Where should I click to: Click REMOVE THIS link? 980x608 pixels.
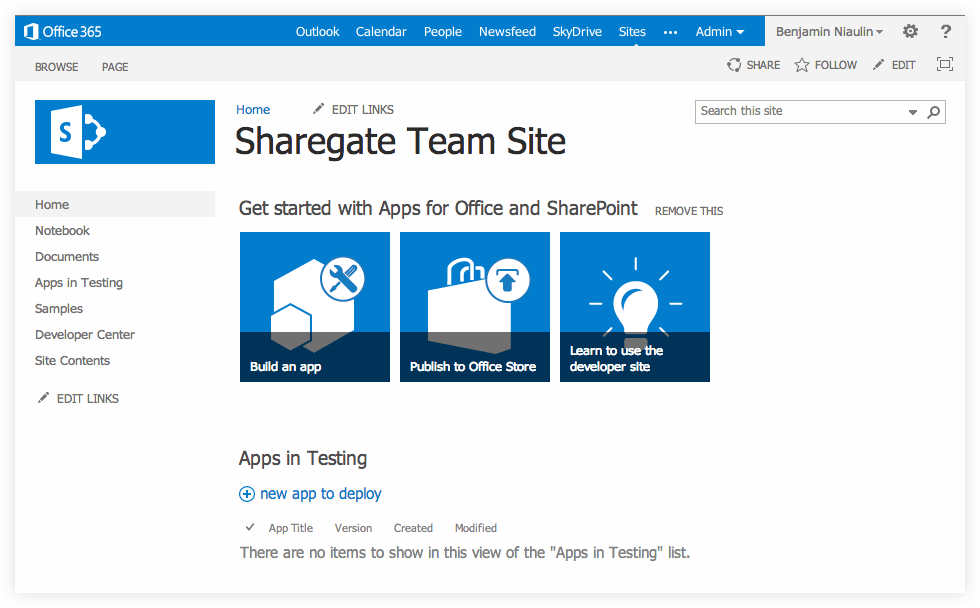(x=689, y=211)
